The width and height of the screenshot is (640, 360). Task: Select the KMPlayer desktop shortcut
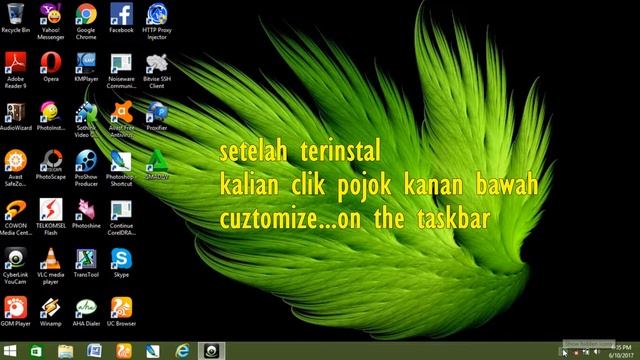(x=86, y=67)
